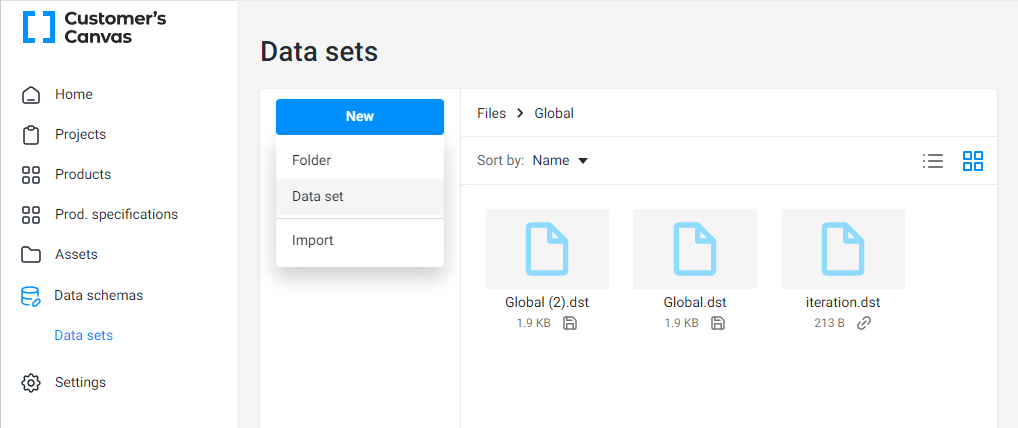Choose Folder from the New menu
Image resolution: width=1018 pixels, height=428 pixels.
pyautogui.click(x=360, y=160)
